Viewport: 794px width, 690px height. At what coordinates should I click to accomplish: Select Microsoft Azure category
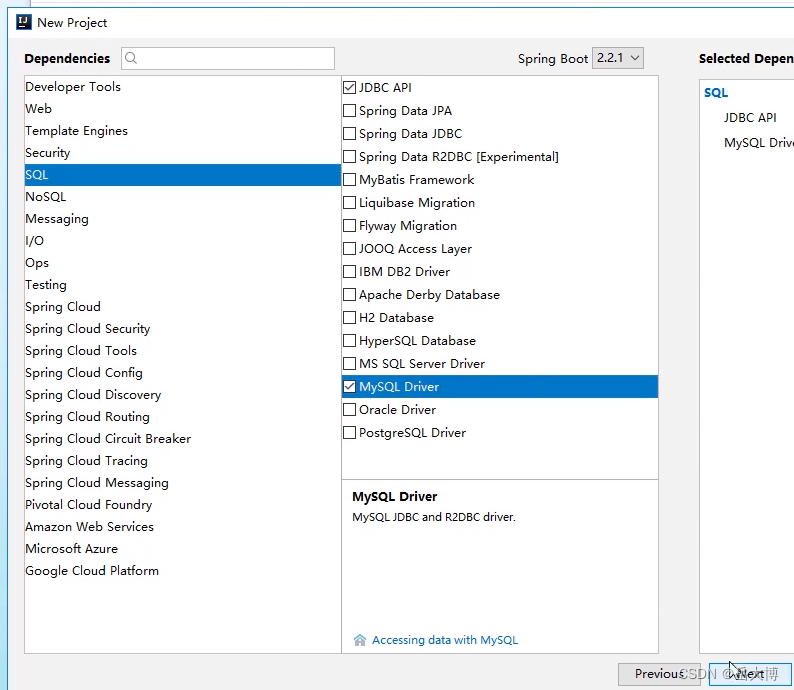(x=182, y=549)
